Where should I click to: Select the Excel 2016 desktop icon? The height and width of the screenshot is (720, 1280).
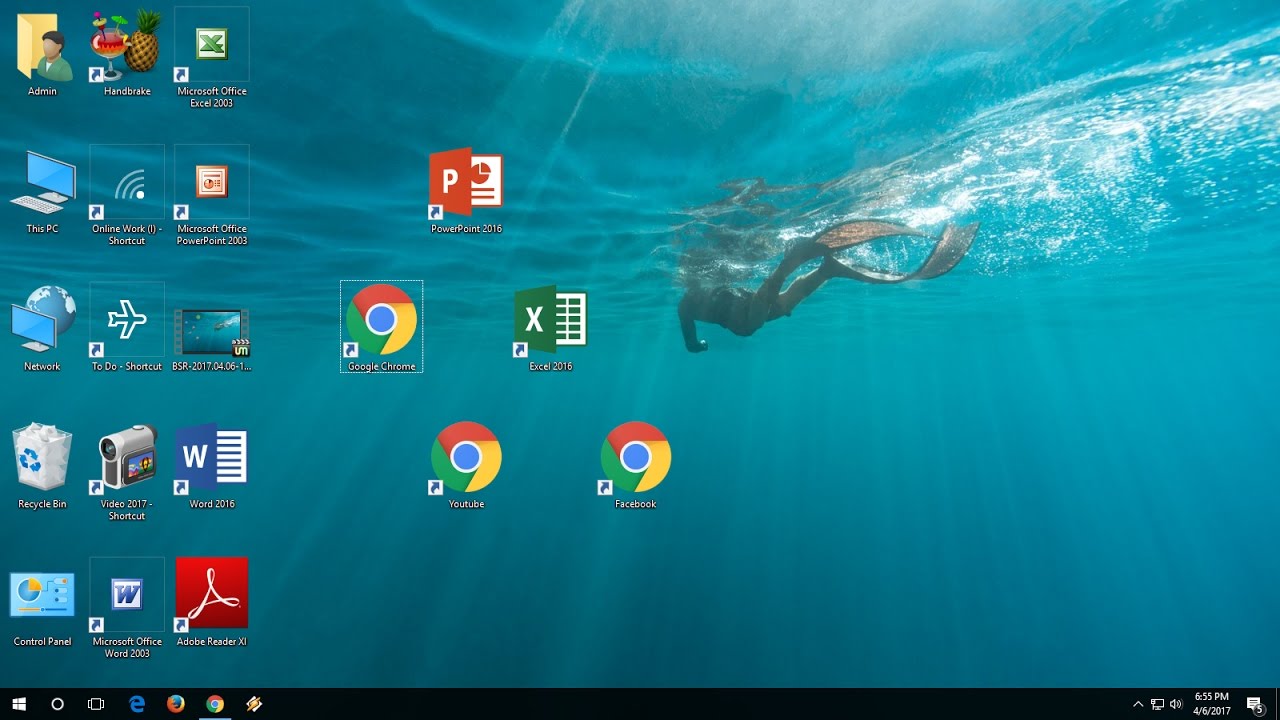[551, 328]
